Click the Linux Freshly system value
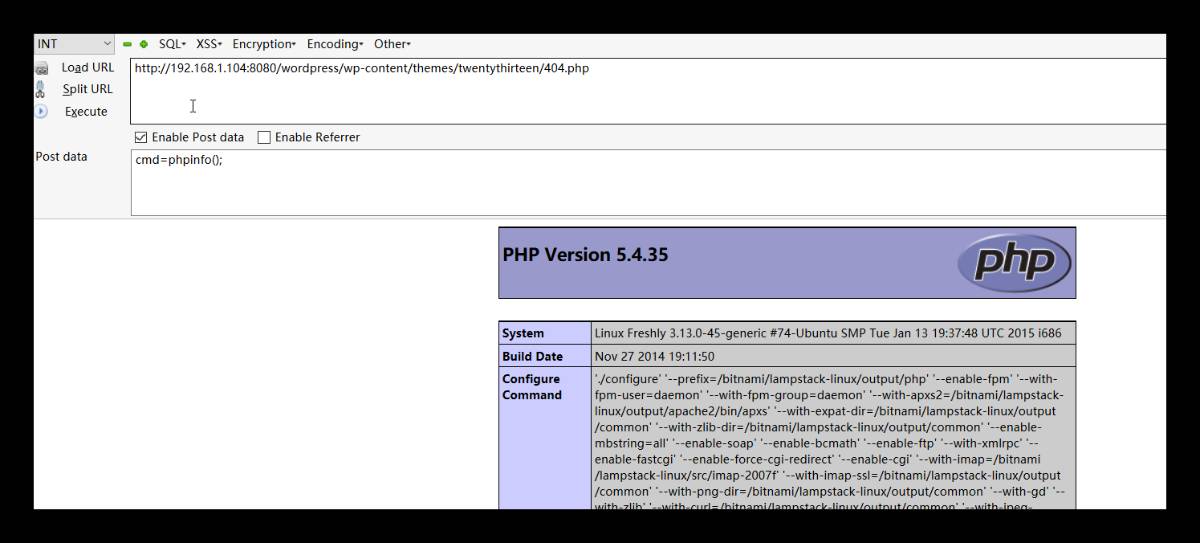 [x=827, y=333]
